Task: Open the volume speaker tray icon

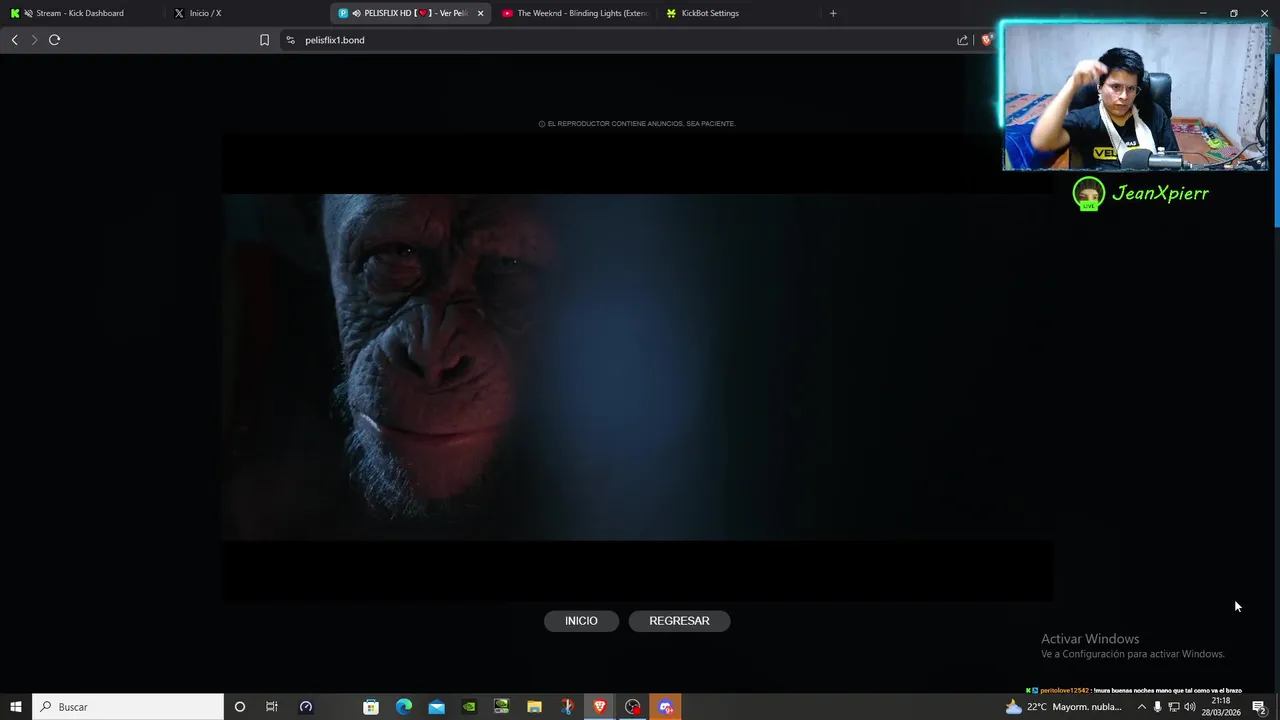Action: click(1190, 707)
